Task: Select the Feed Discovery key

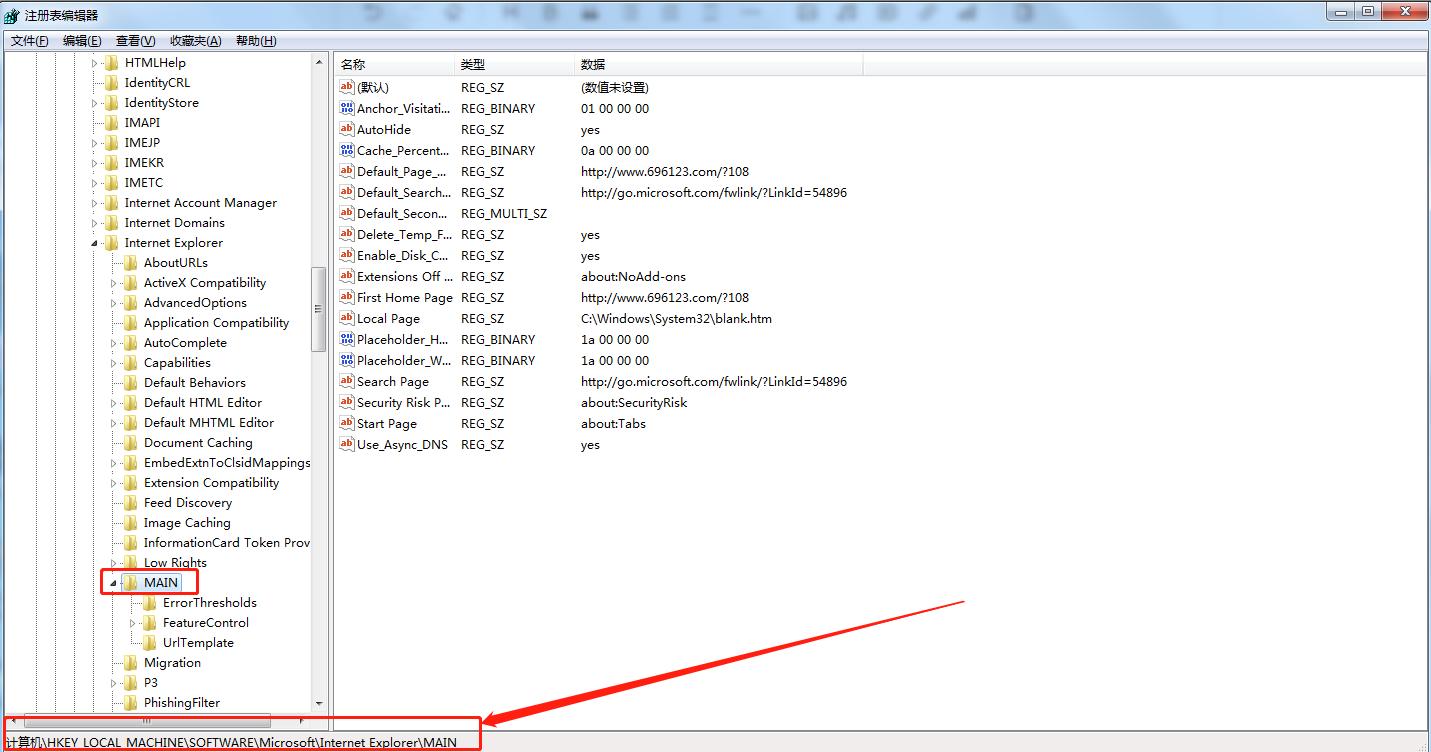Action: tap(188, 502)
